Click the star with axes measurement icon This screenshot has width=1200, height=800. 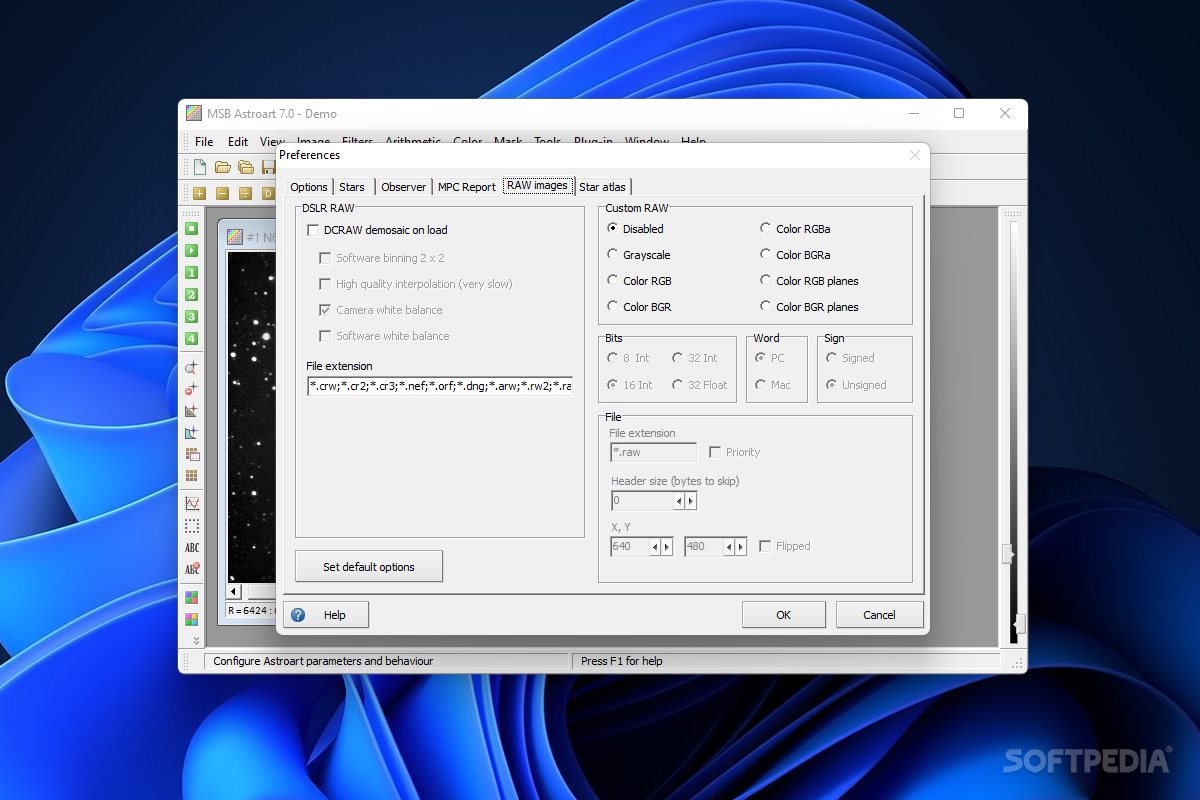[x=191, y=433]
